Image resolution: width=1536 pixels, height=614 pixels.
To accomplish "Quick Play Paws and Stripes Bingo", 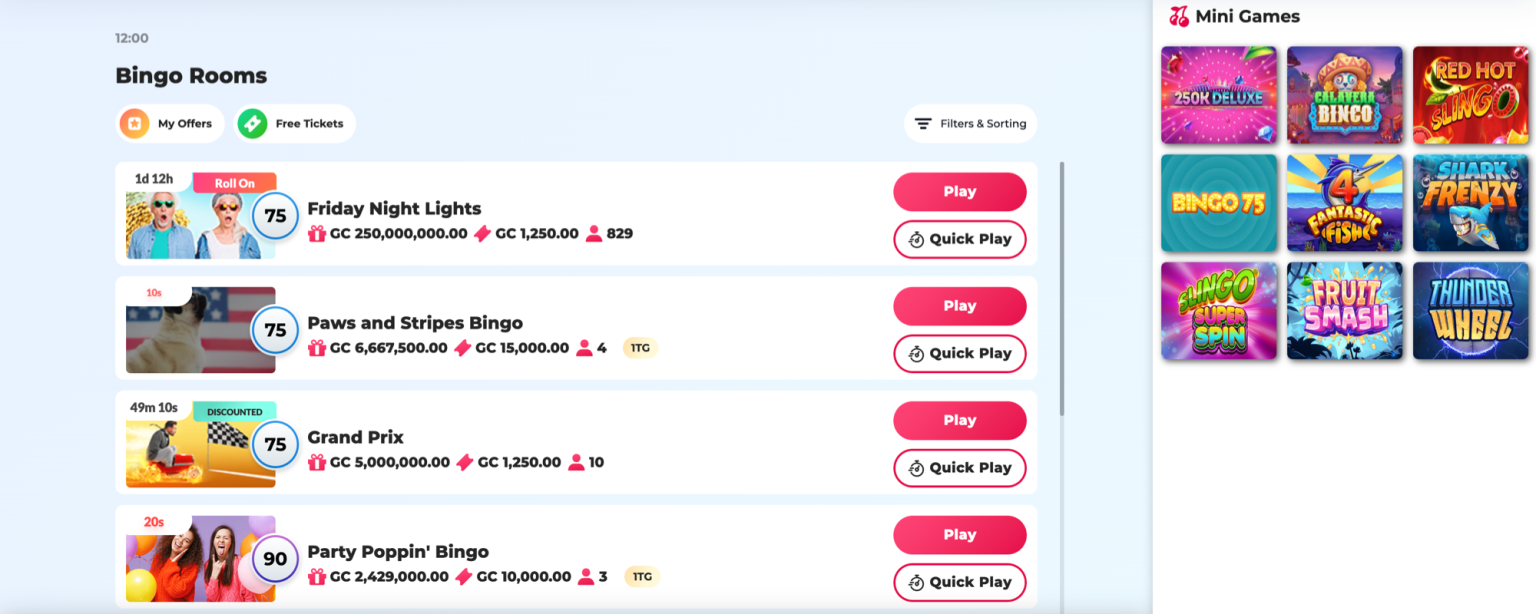I will pyautogui.click(x=959, y=353).
